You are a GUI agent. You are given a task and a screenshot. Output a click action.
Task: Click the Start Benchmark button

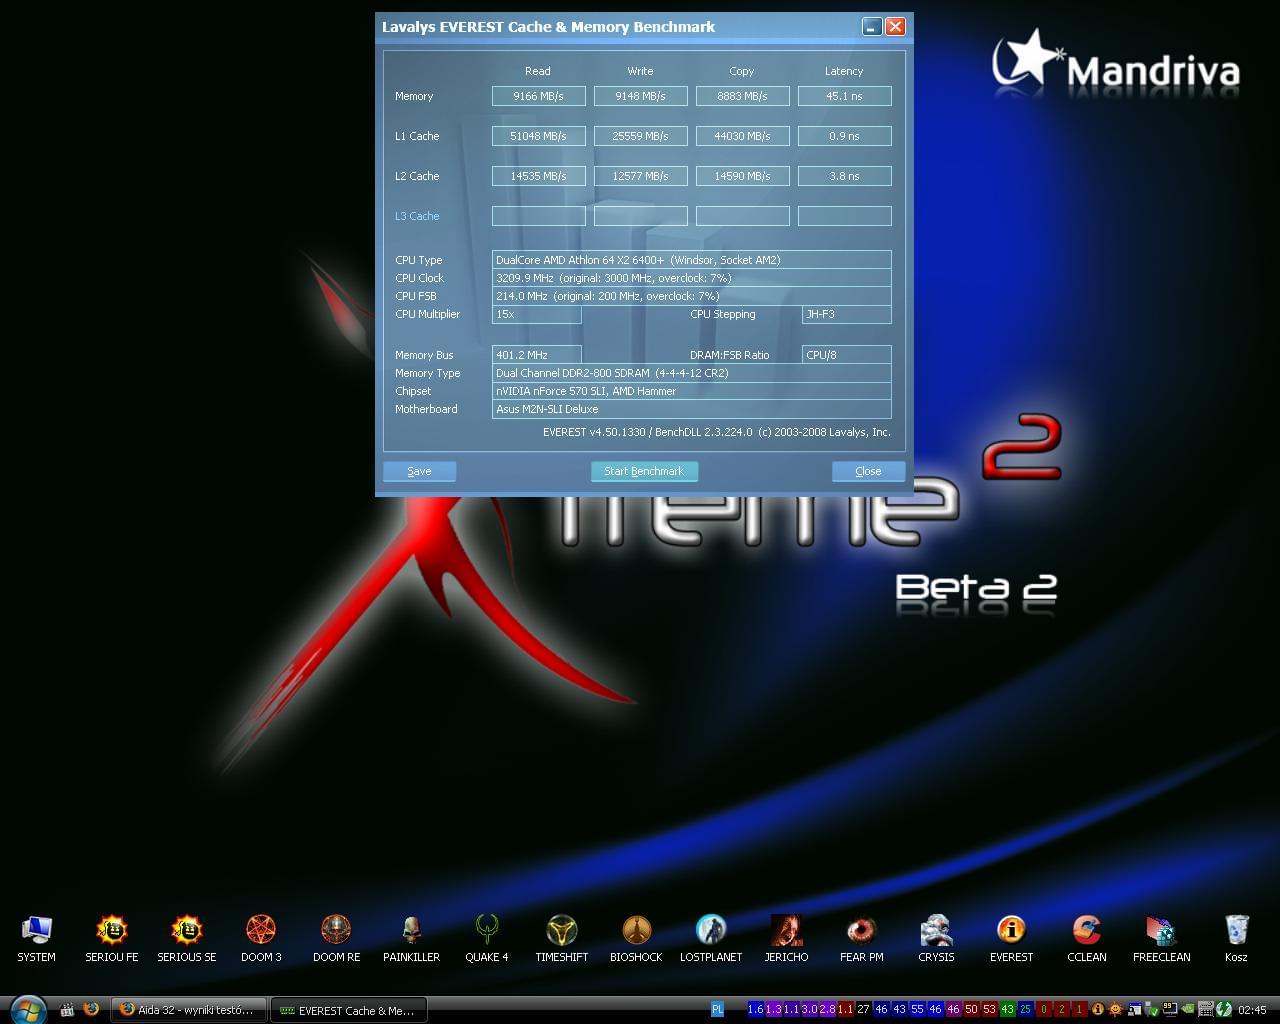point(644,471)
